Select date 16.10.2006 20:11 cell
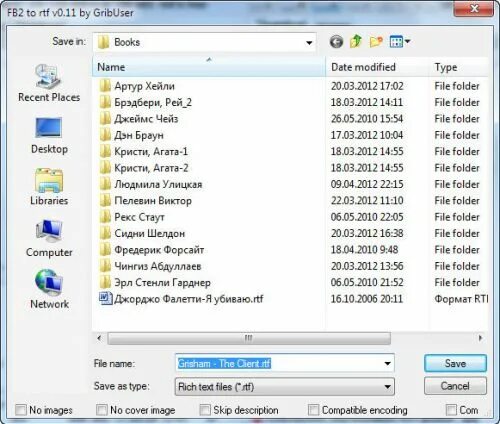The image size is (500, 424). pos(367,298)
